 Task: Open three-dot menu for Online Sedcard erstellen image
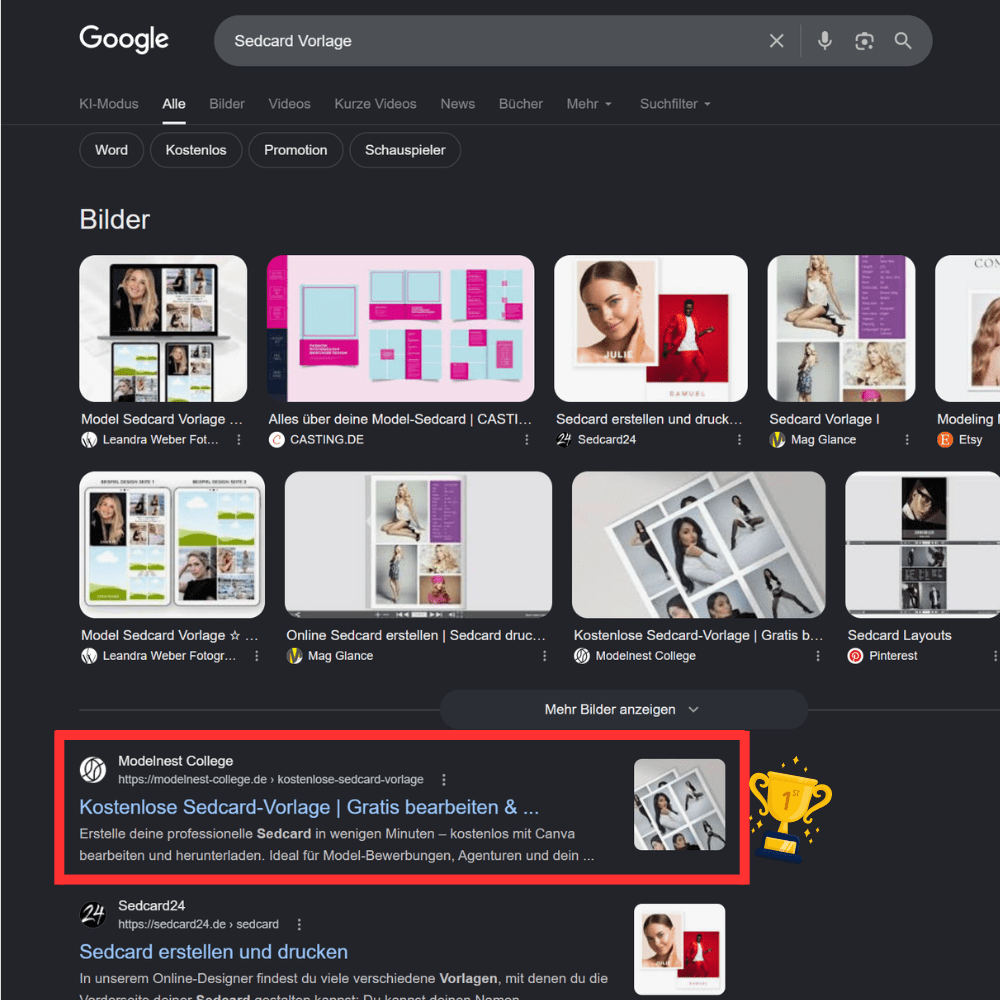pos(544,656)
